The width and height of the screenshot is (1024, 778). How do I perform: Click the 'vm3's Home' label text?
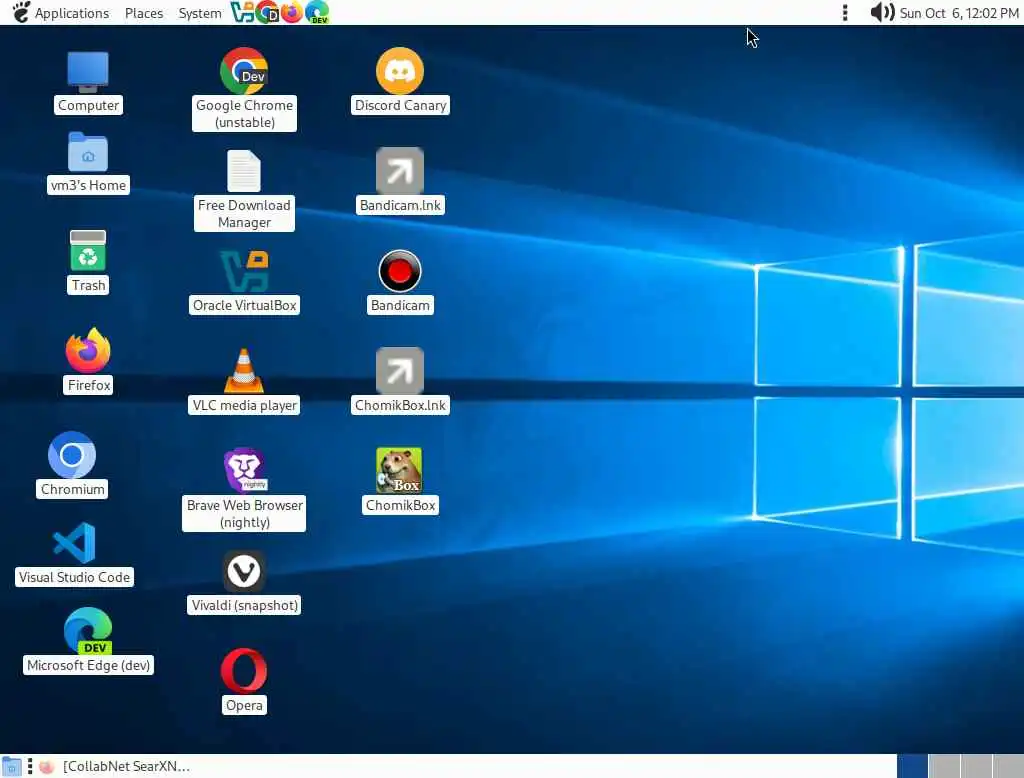pyautogui.click(x=88, y=186)
